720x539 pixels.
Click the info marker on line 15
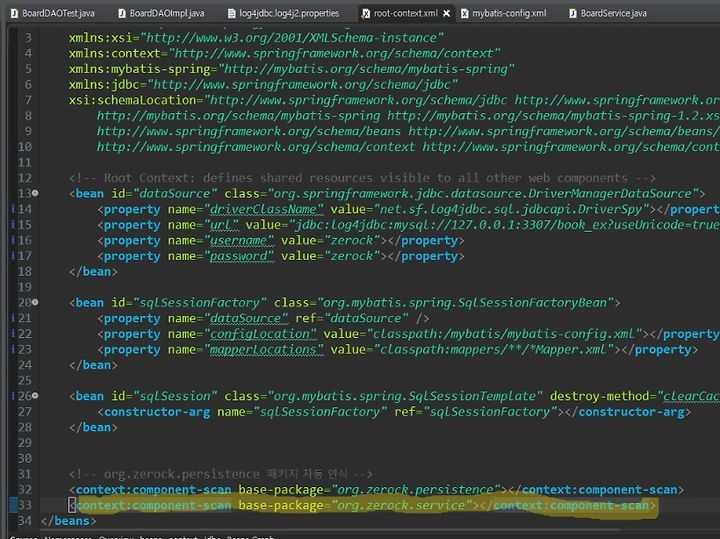point(13,225)
